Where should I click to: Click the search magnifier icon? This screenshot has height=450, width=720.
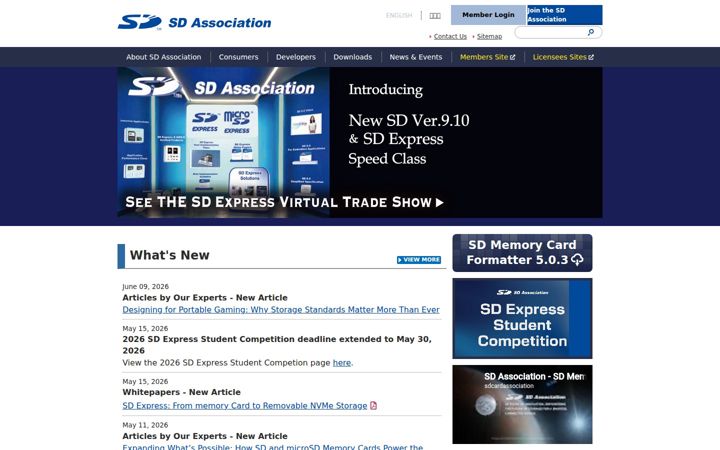coord(591,32)
